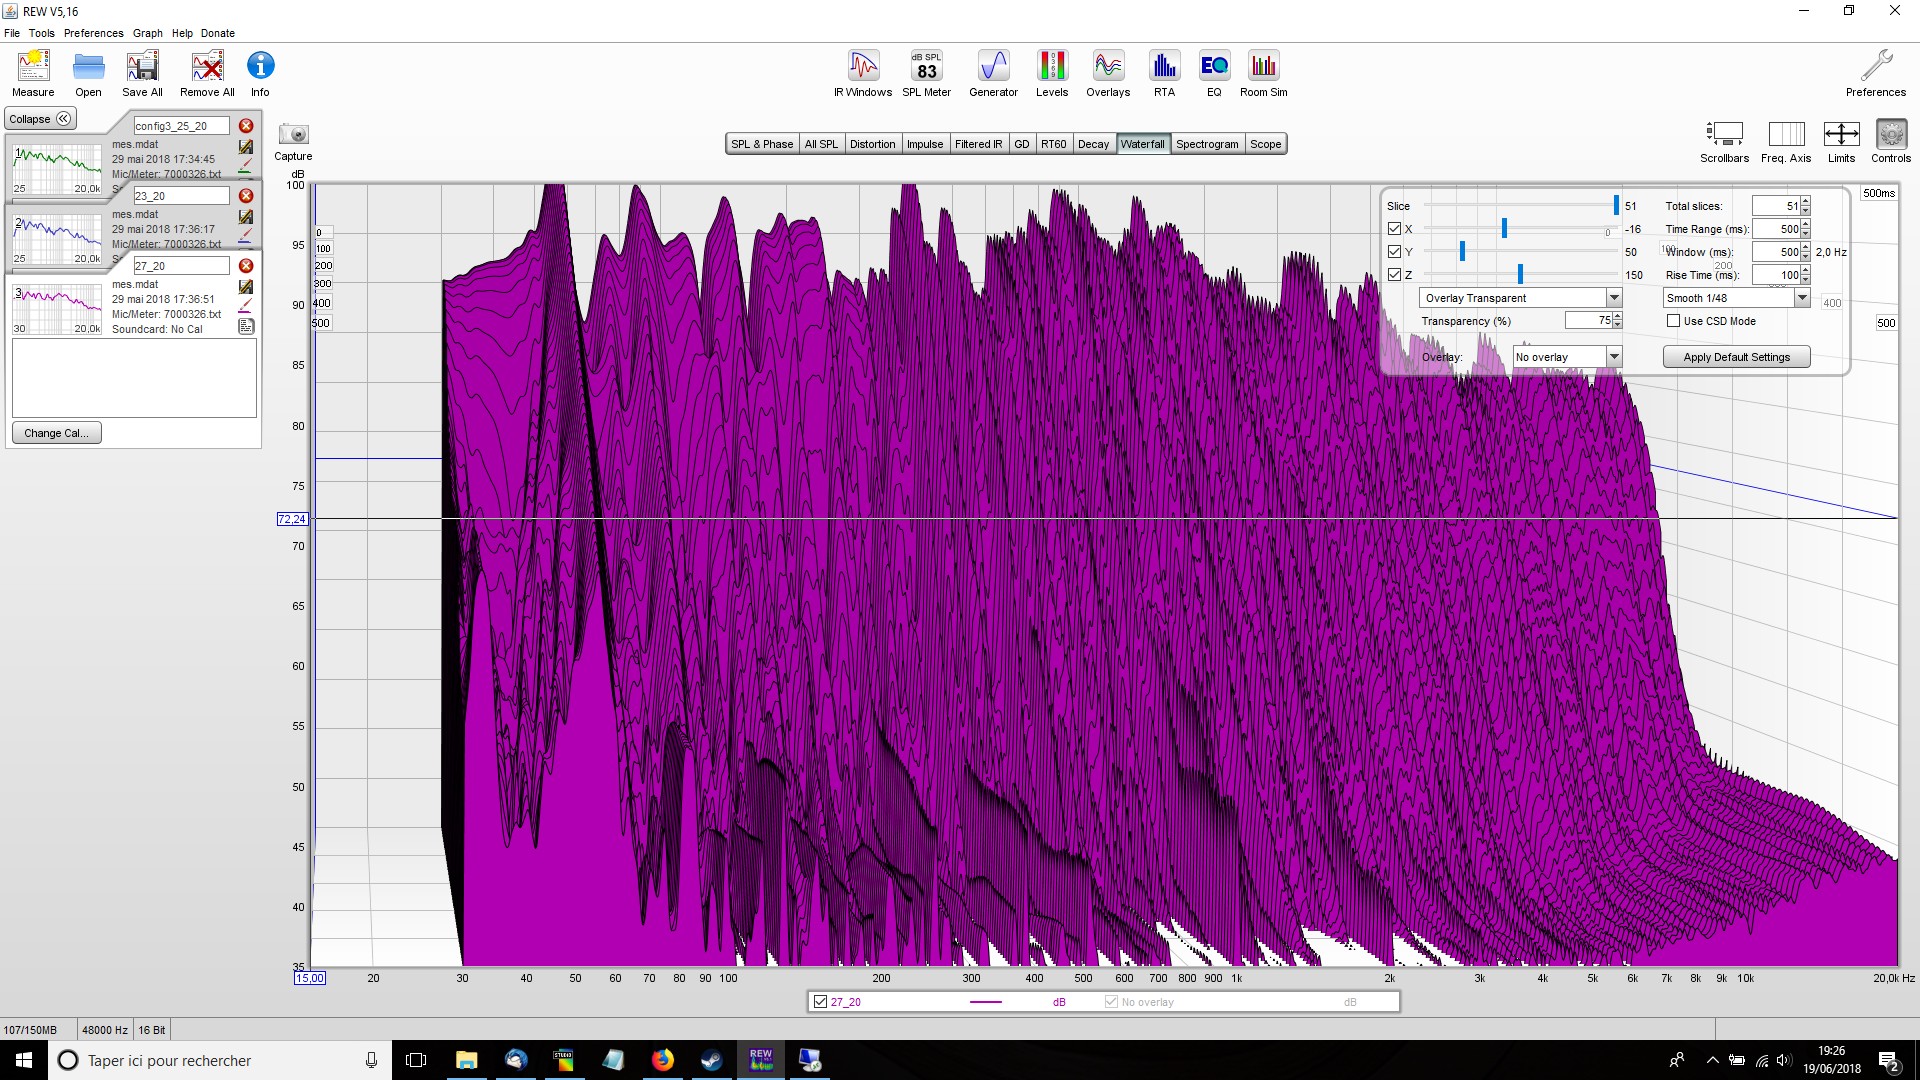Click Firefox in the Windows taskbar
Screen dimensions: 1920x1080
[x=662, y=1060]
